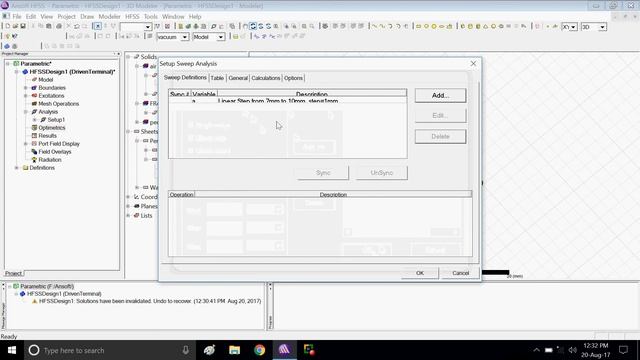
Task: Open the Tools menu
Action: pos(151,17)
